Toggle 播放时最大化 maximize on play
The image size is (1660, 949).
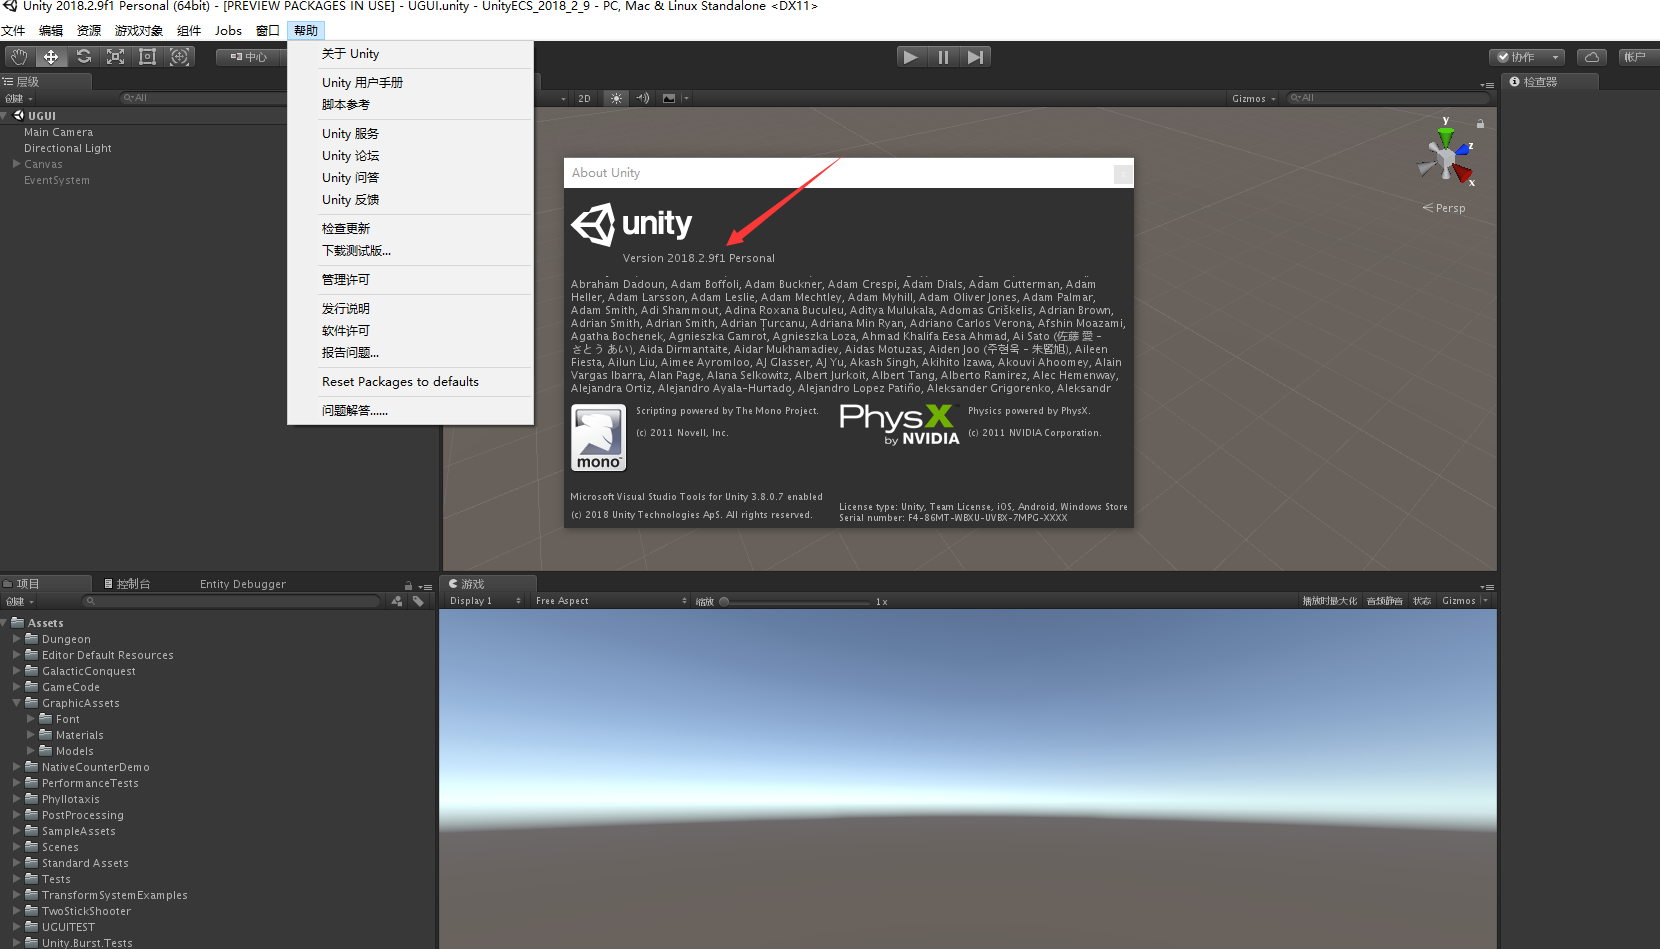coord(1330,601)
